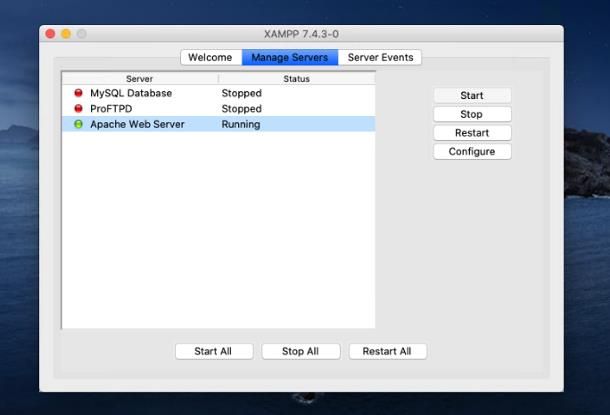This screenshot has width=610, height=415.
Task: Click the Stopped status of ProFTPD
Action: (242, 109)
